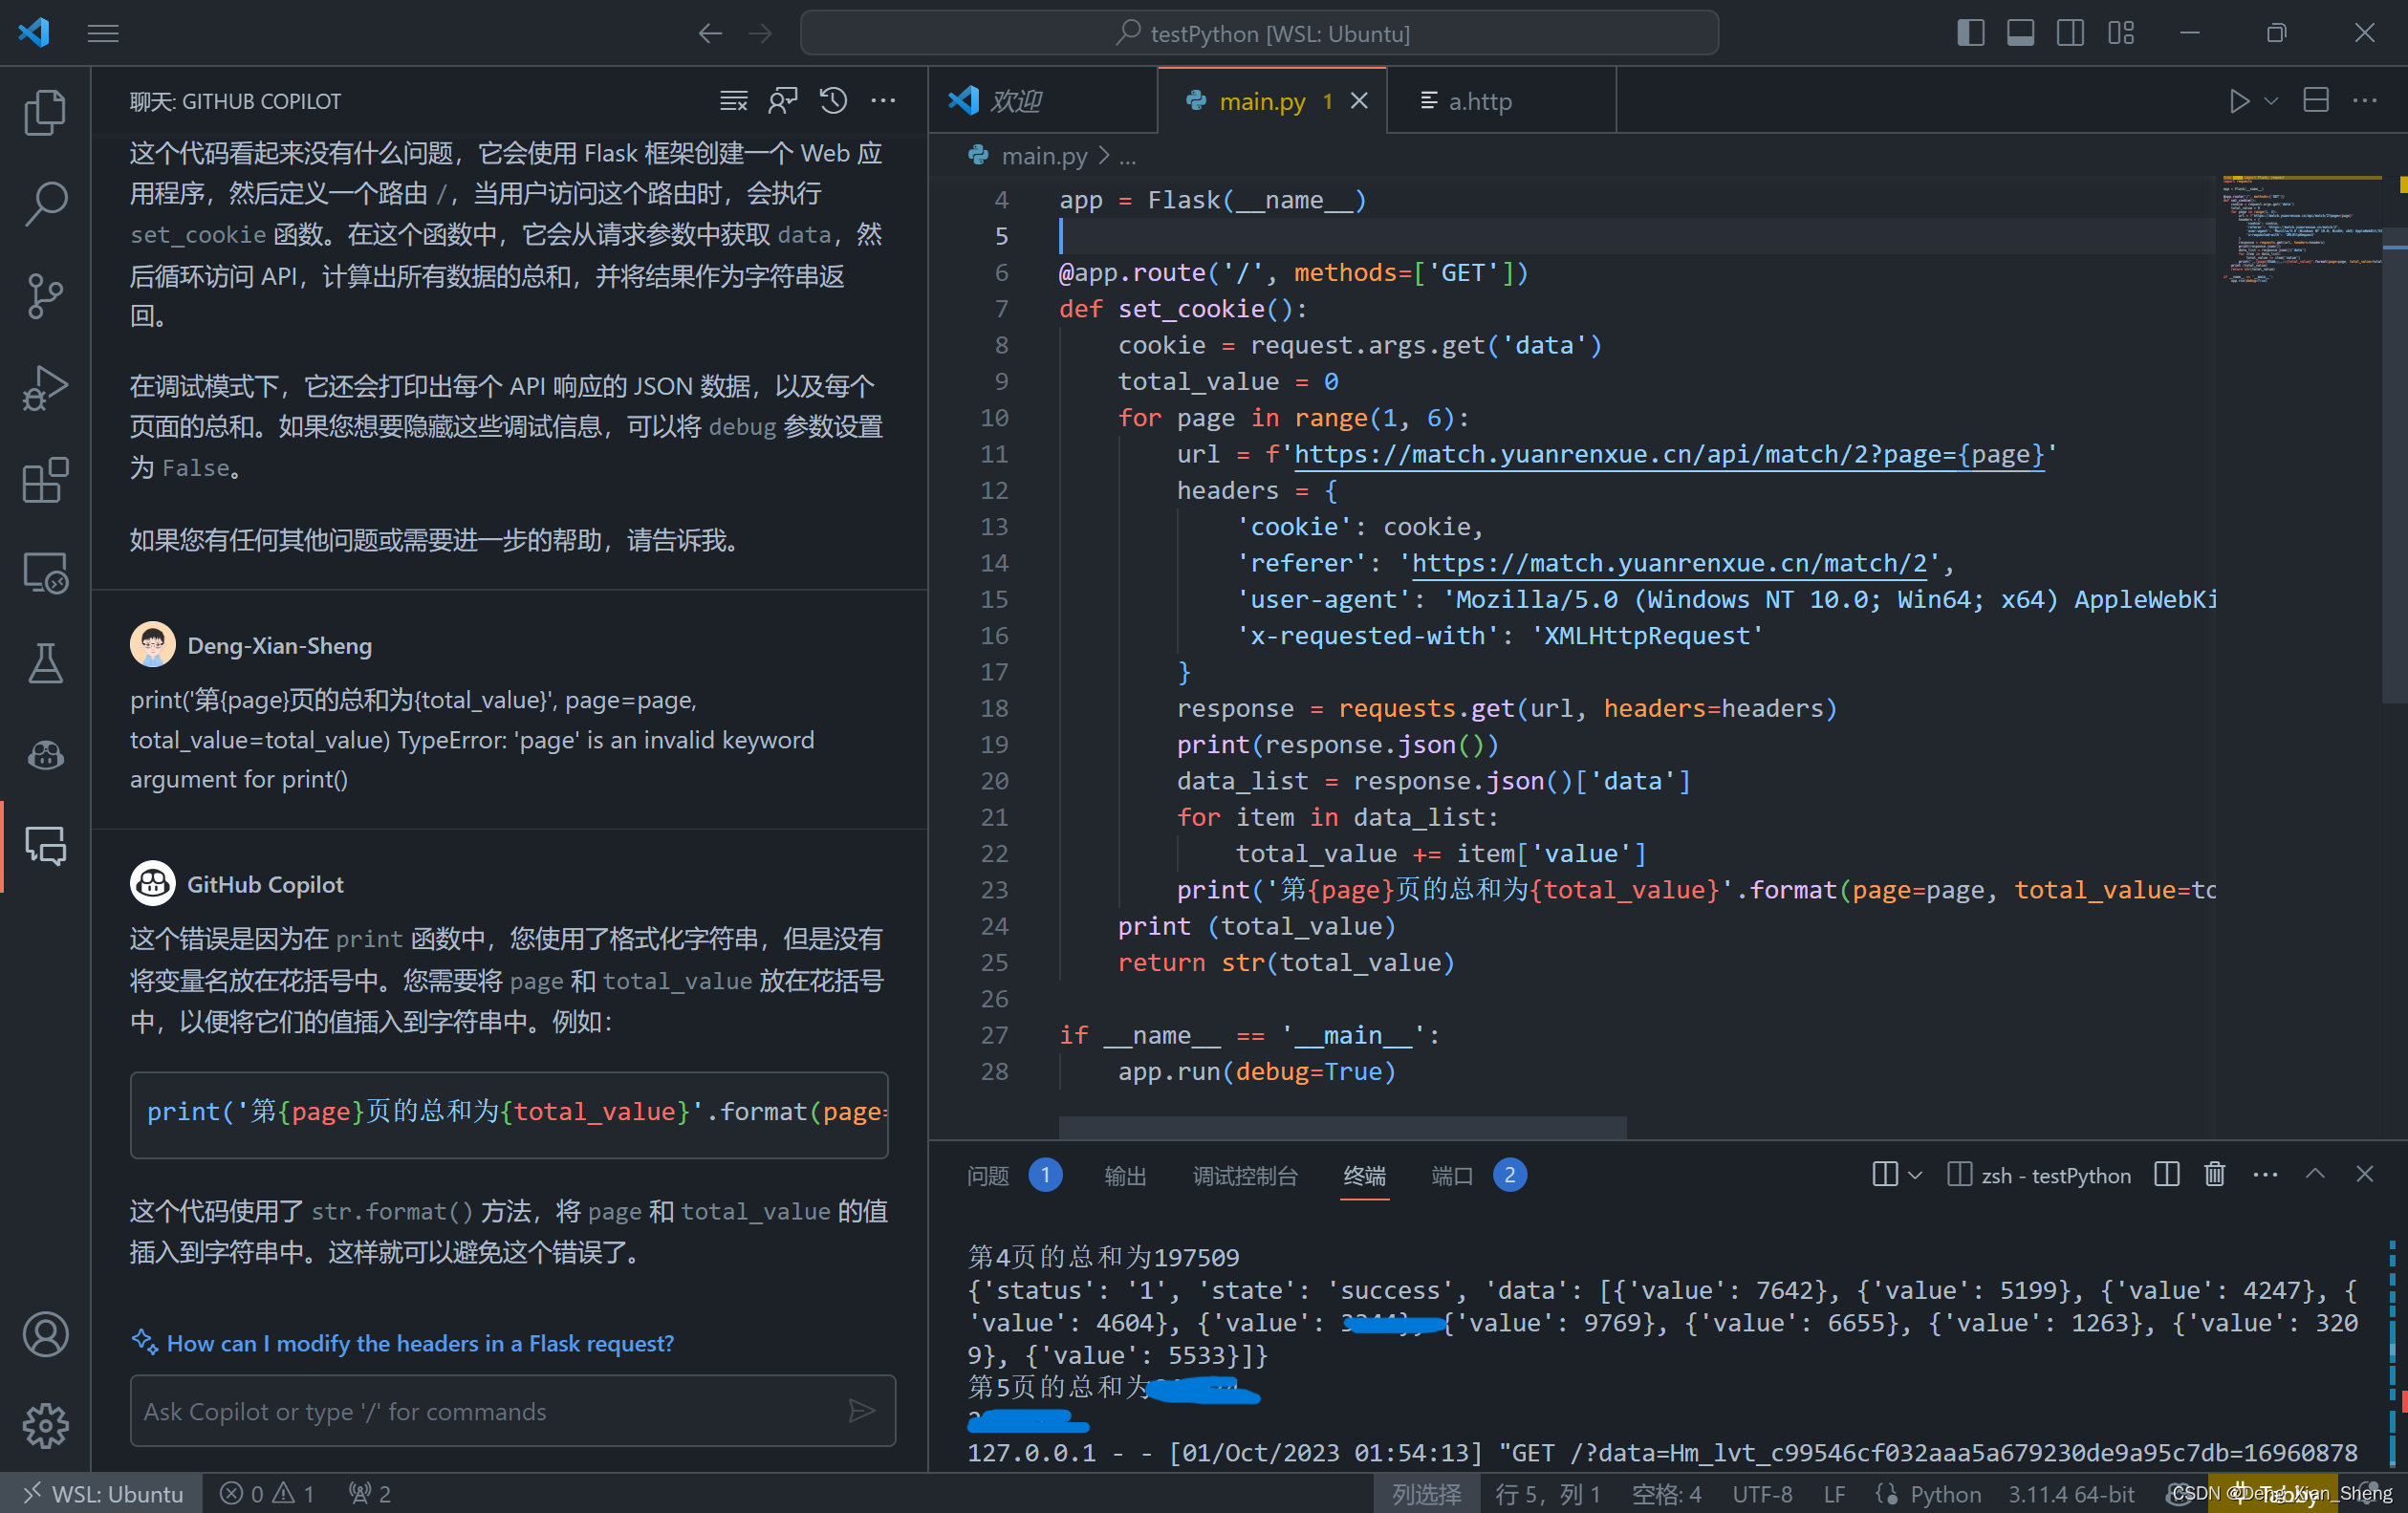Expand run options dropdown arrow
2408x1513 pixels.
pyautogui.click(x=2271, y=101)
